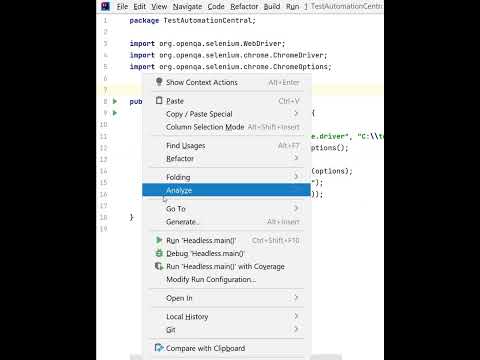This screenshot has height=360, width=480.
Task: Select Show Context Actions in context menu
Action: (x=227, y=82)
